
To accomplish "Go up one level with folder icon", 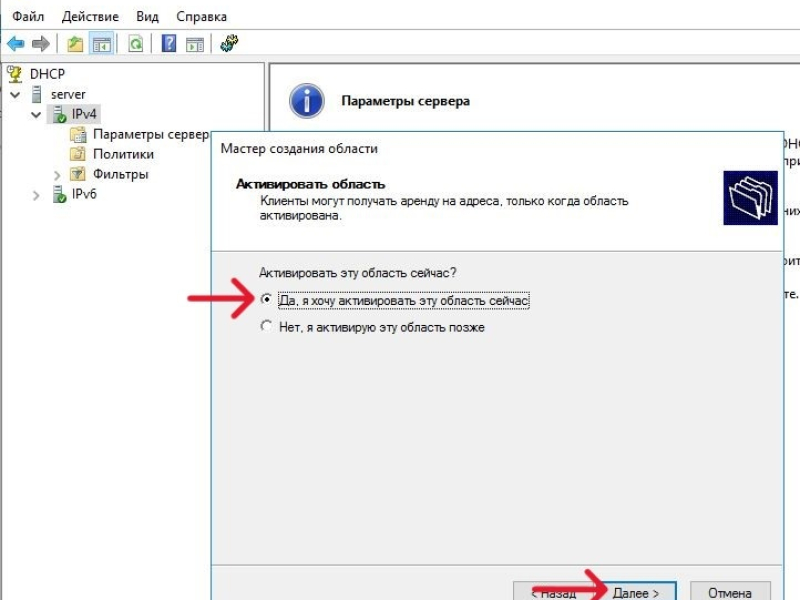I will [76, 44].
